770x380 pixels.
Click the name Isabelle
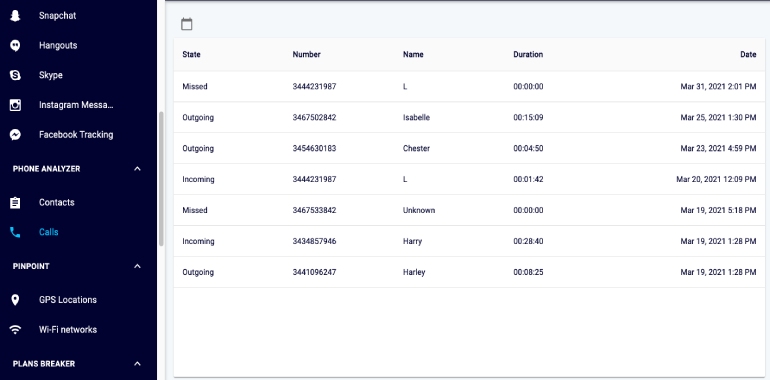point(416,117)
